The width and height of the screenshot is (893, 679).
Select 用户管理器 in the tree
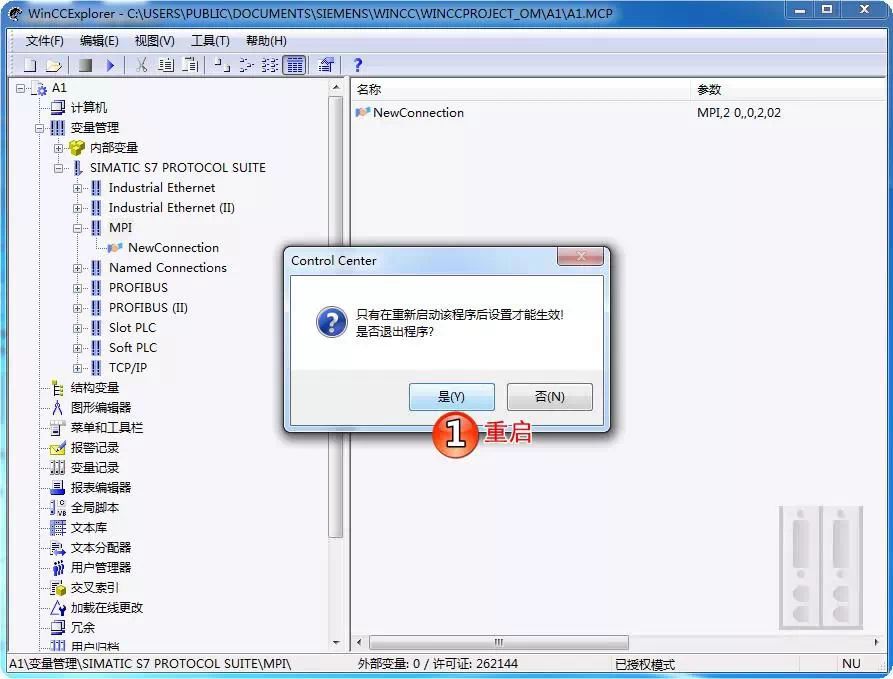(x=101, y=568)
